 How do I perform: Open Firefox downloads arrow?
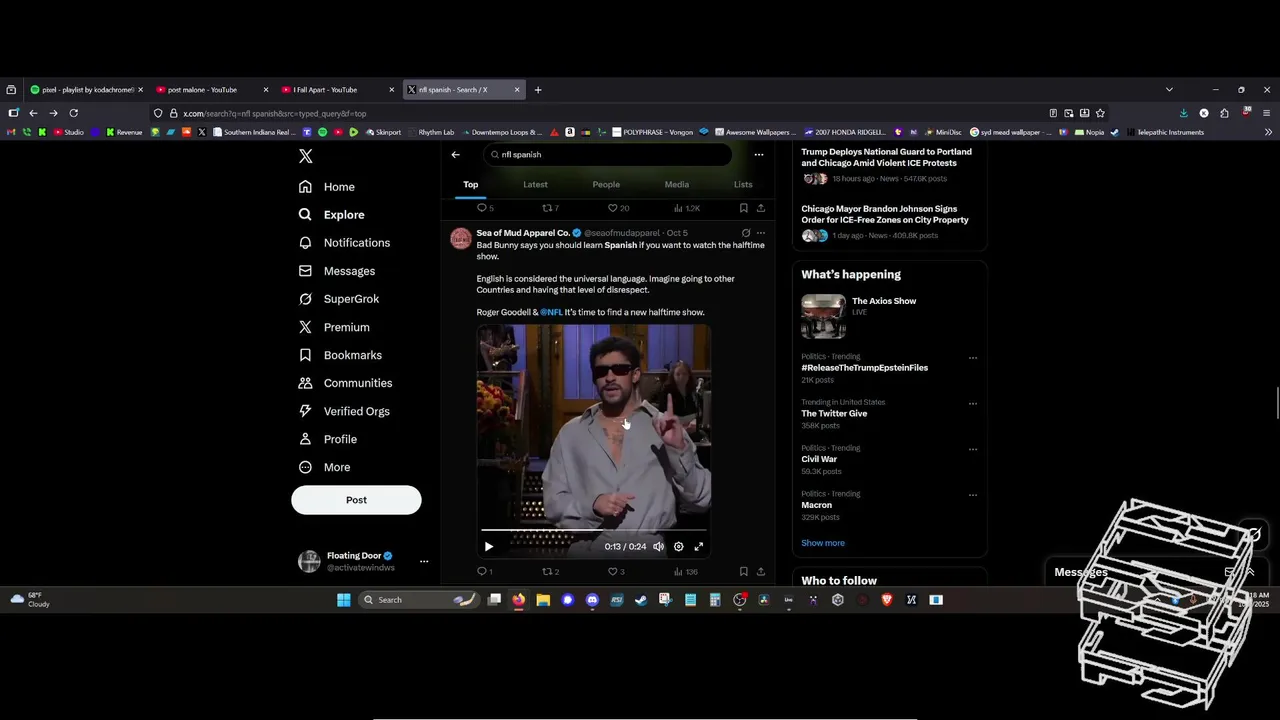click(1184, 113)
